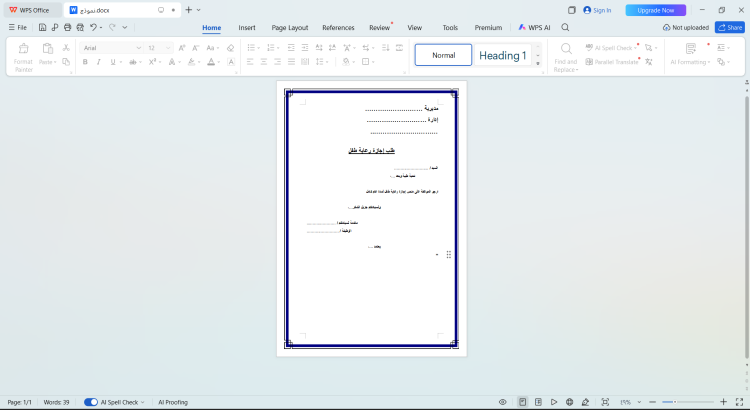
Task: Open Change Case Aa dropdown
Action: [212, 48]
